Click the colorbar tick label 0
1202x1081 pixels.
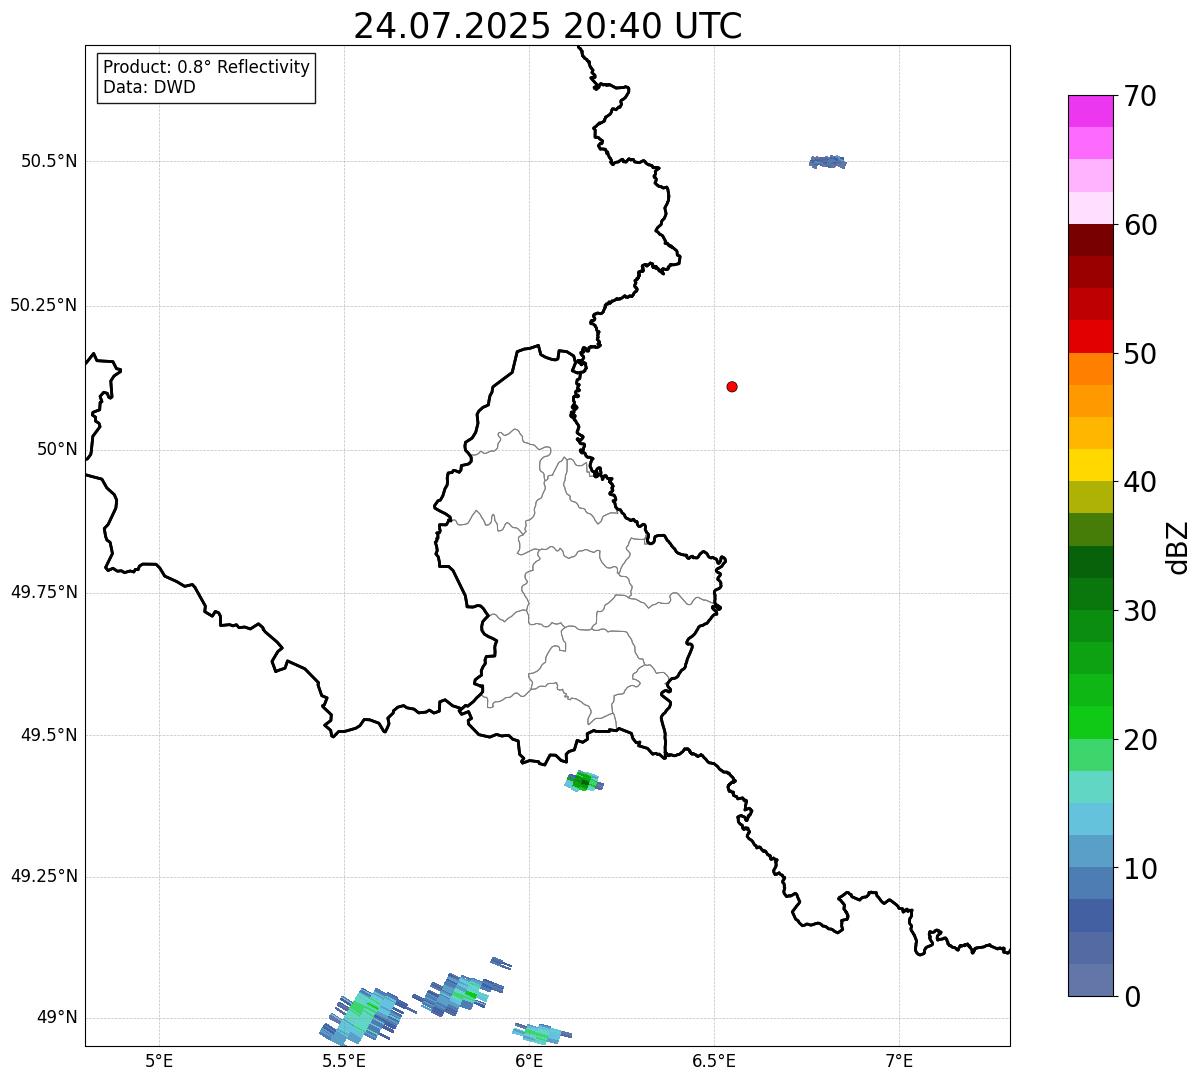[1132, 997]
